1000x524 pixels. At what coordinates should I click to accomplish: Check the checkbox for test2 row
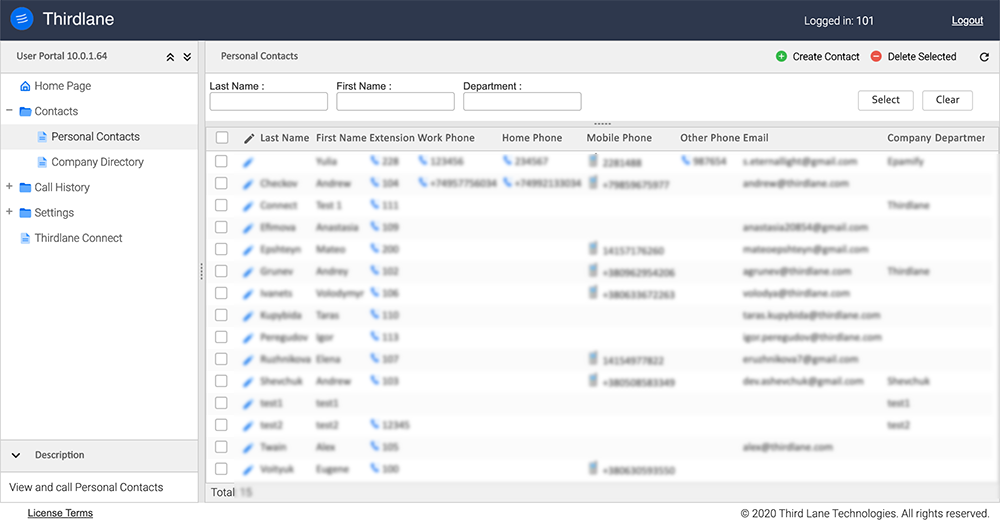coord(221,425)
